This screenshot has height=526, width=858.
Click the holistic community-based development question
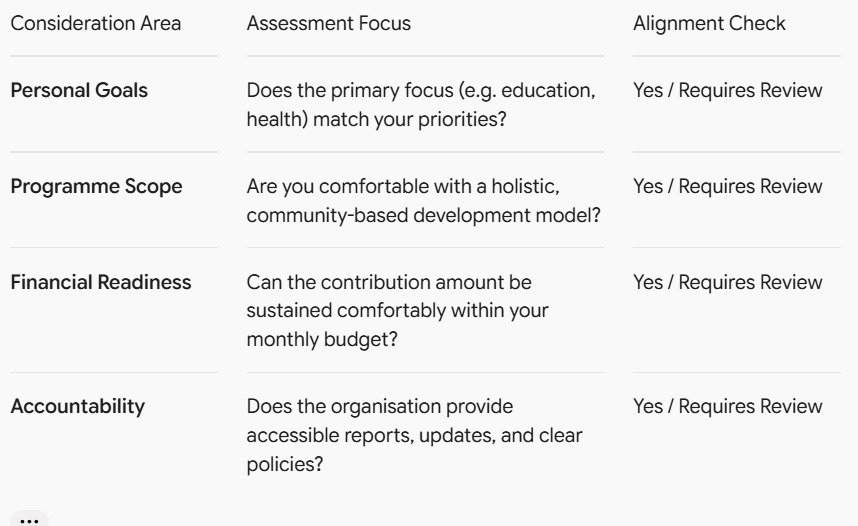click(424, 201)
